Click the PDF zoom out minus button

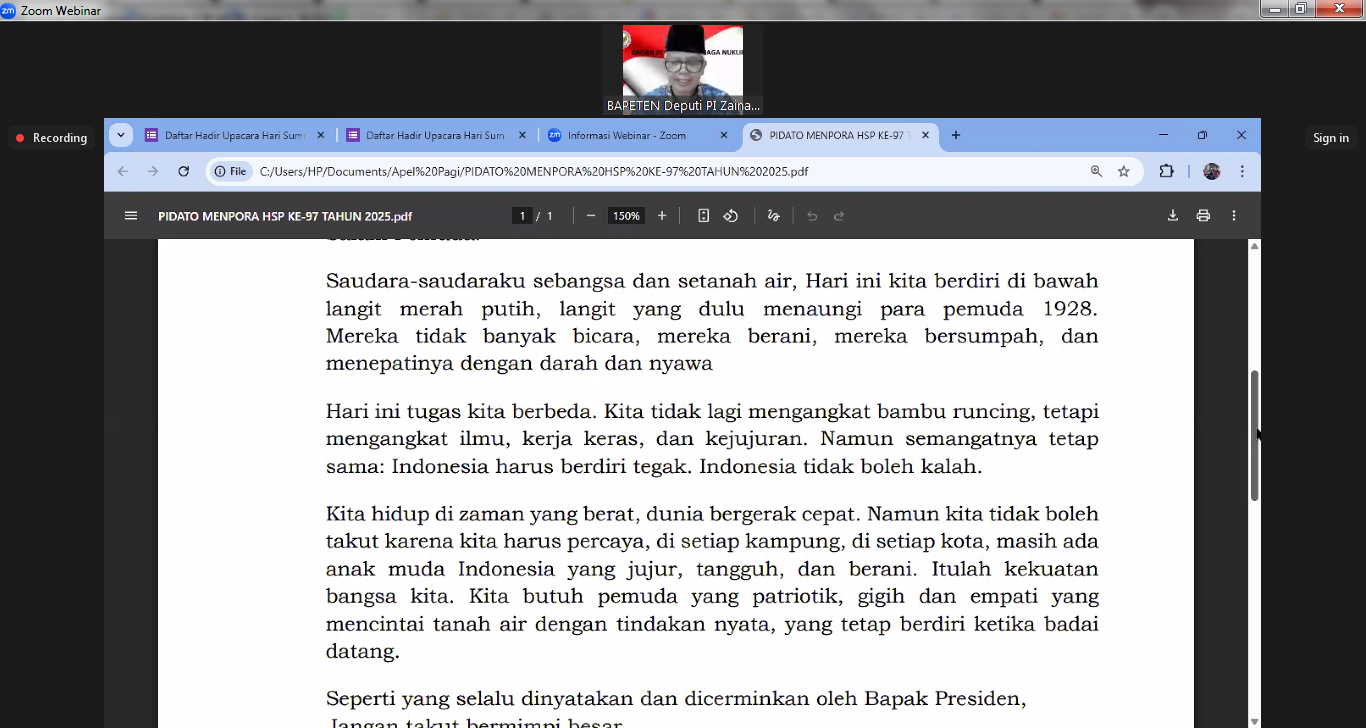pyautogui.click(x=591, y=216)
